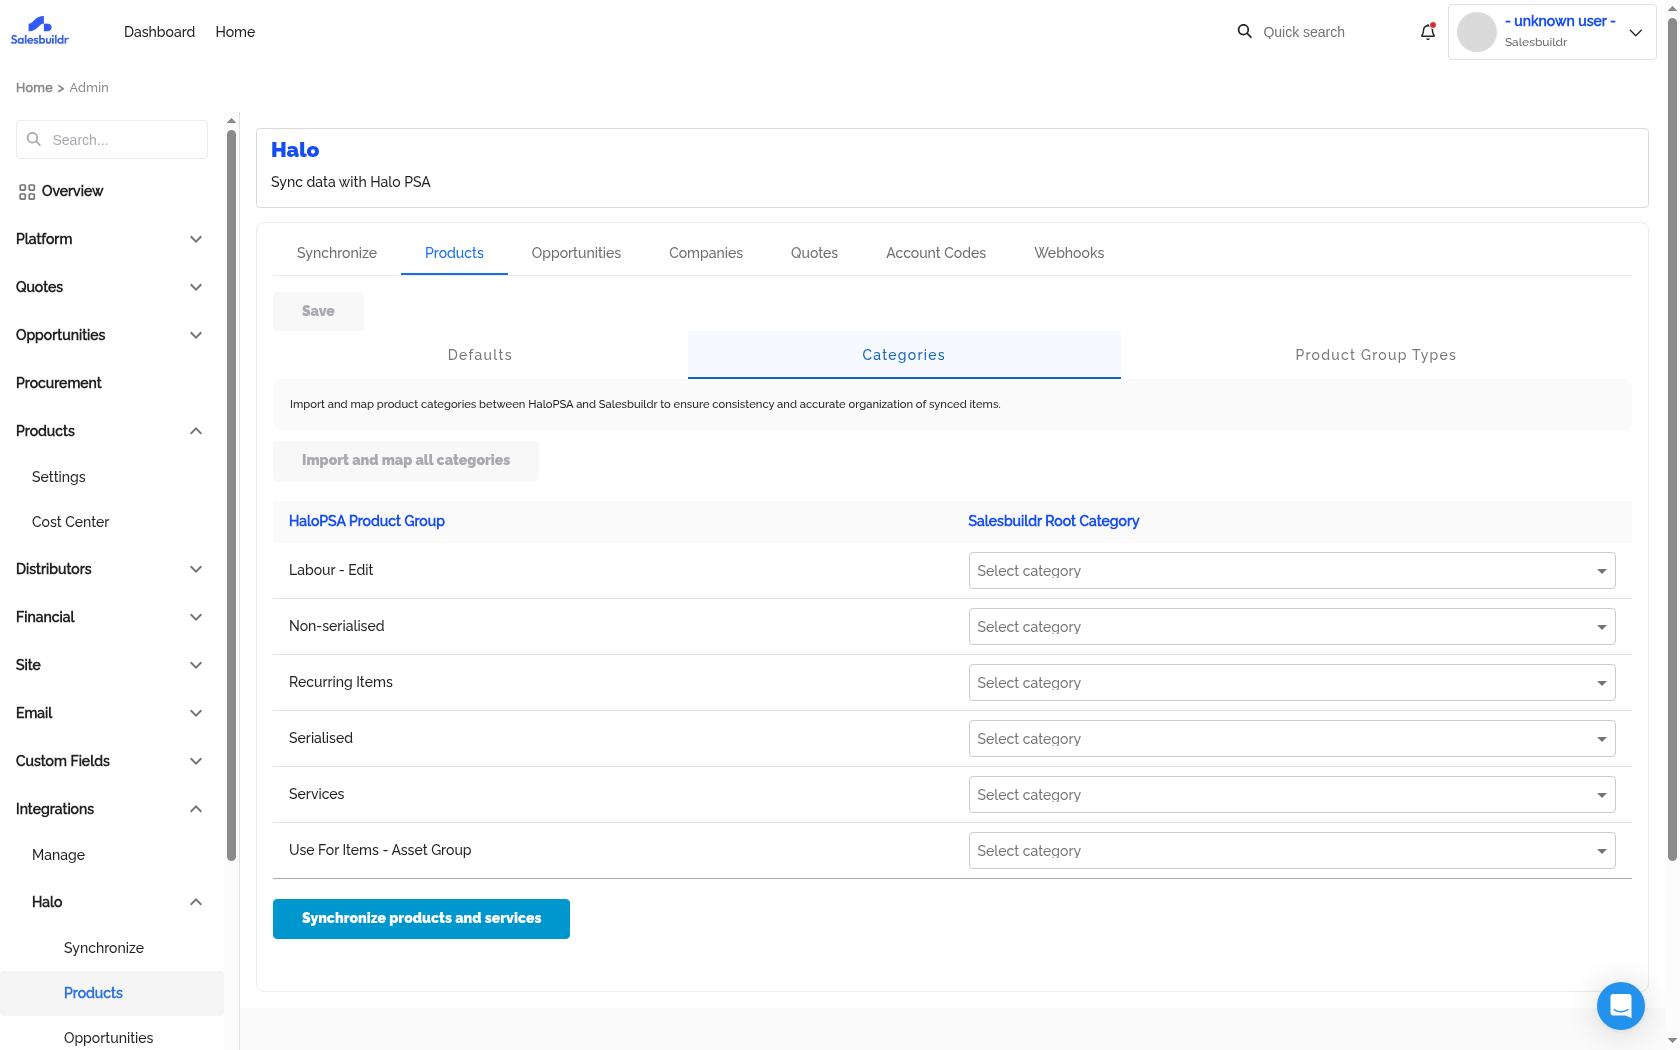1680x1050 pixels.
Task: Open category dropdown for Use For Items - Asset Group
Action: click(1292, 851)
